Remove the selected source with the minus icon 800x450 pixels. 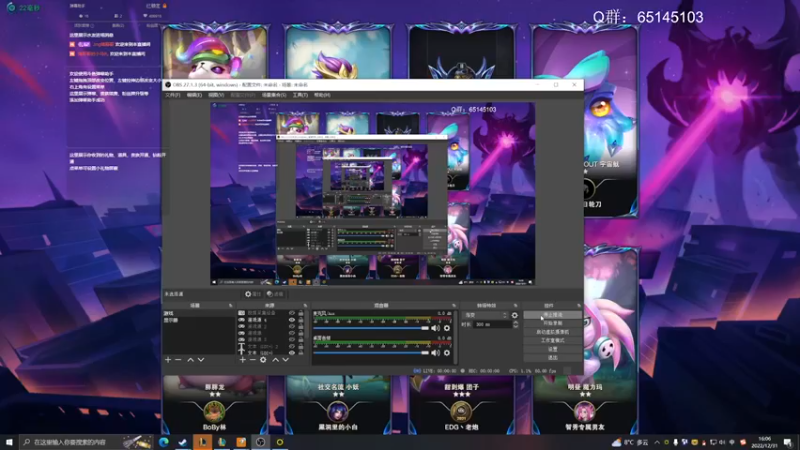click(x=253, y=360)
